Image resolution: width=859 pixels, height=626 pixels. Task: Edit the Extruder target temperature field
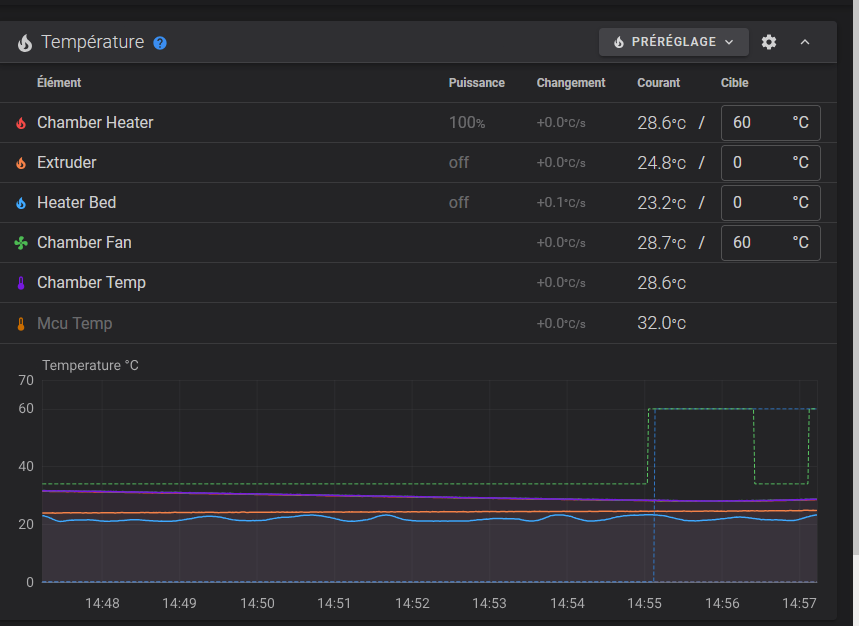[770, 163]
